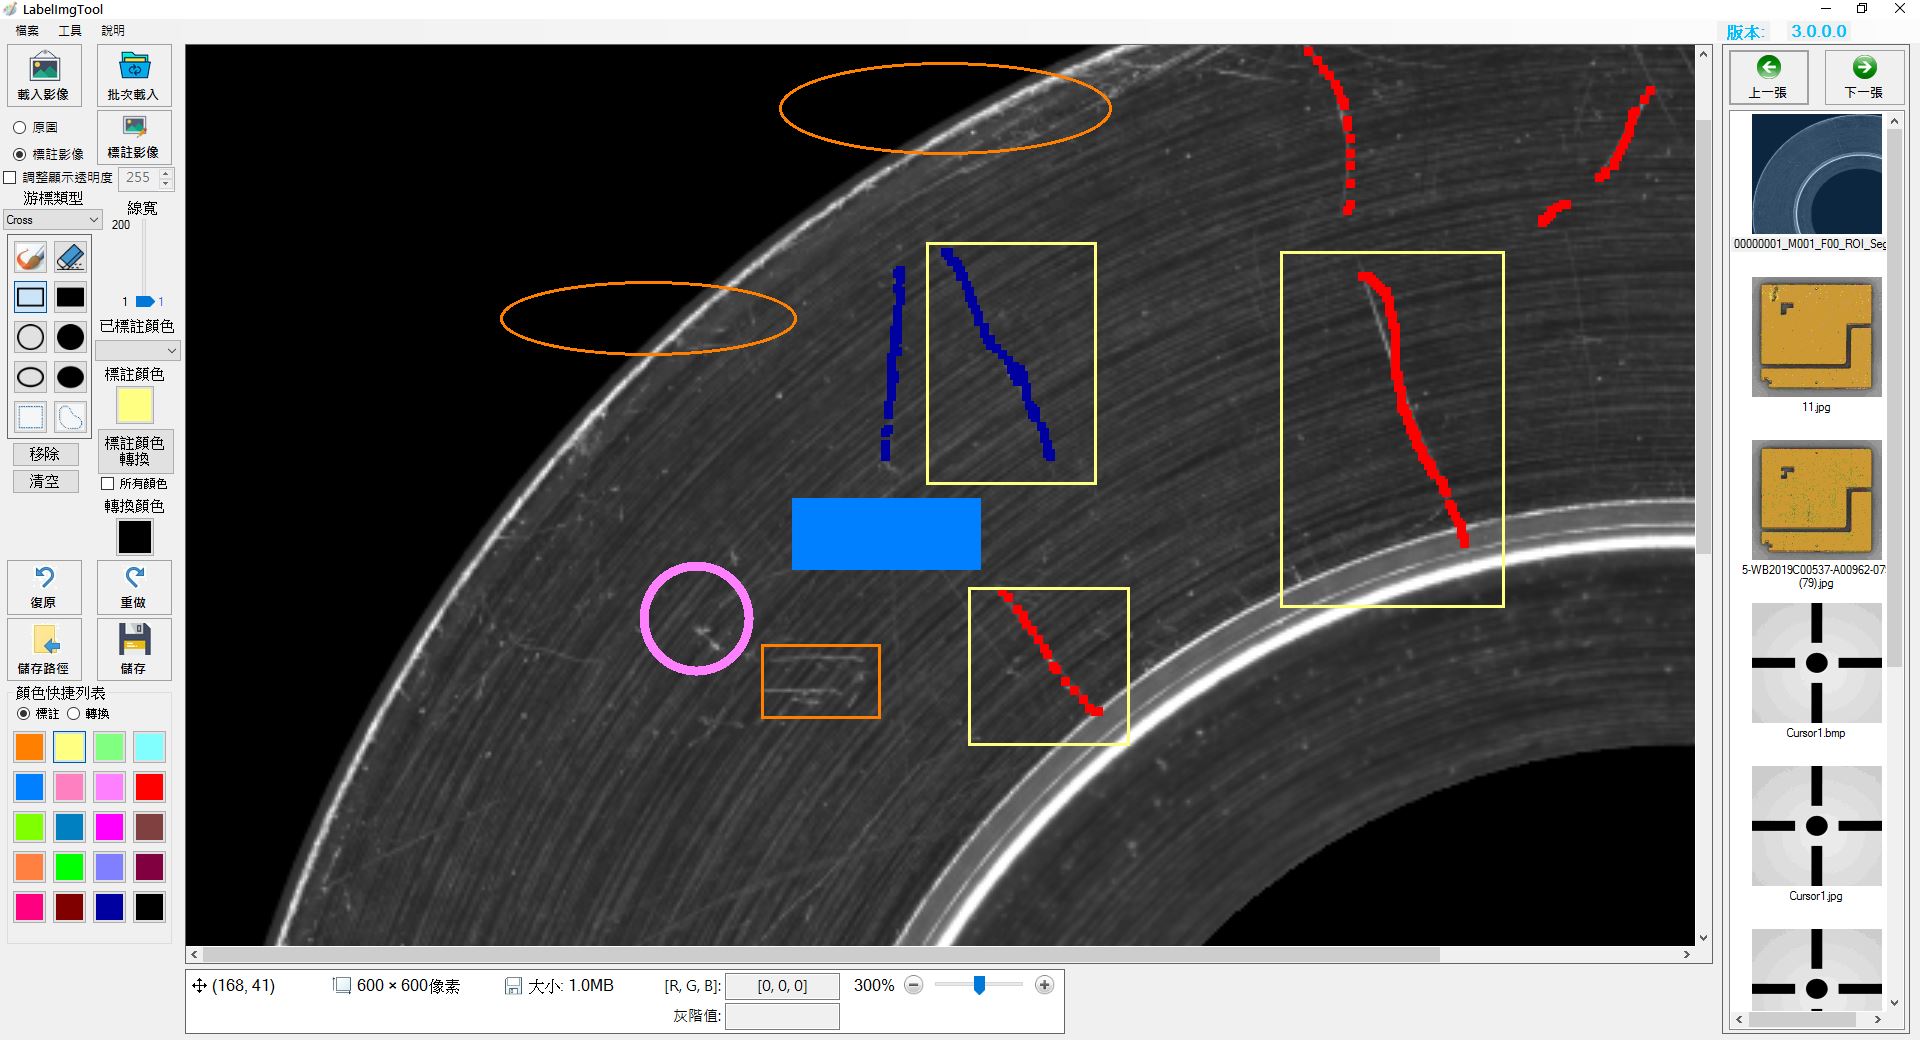Viewport: 1920px width, 1040px height.
Task: Enable the 調整顯示透明度 checkbox
Action: click(10, 178)
